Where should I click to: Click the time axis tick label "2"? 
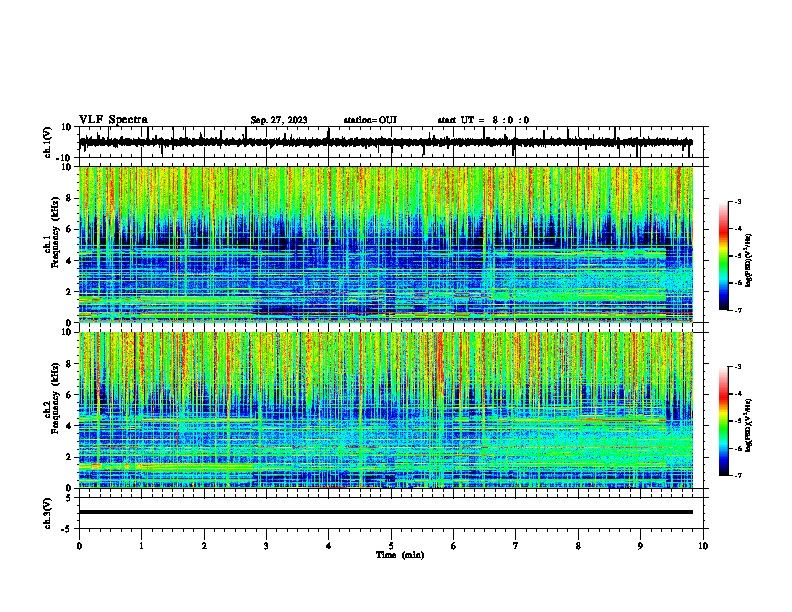tap(204, 546)
